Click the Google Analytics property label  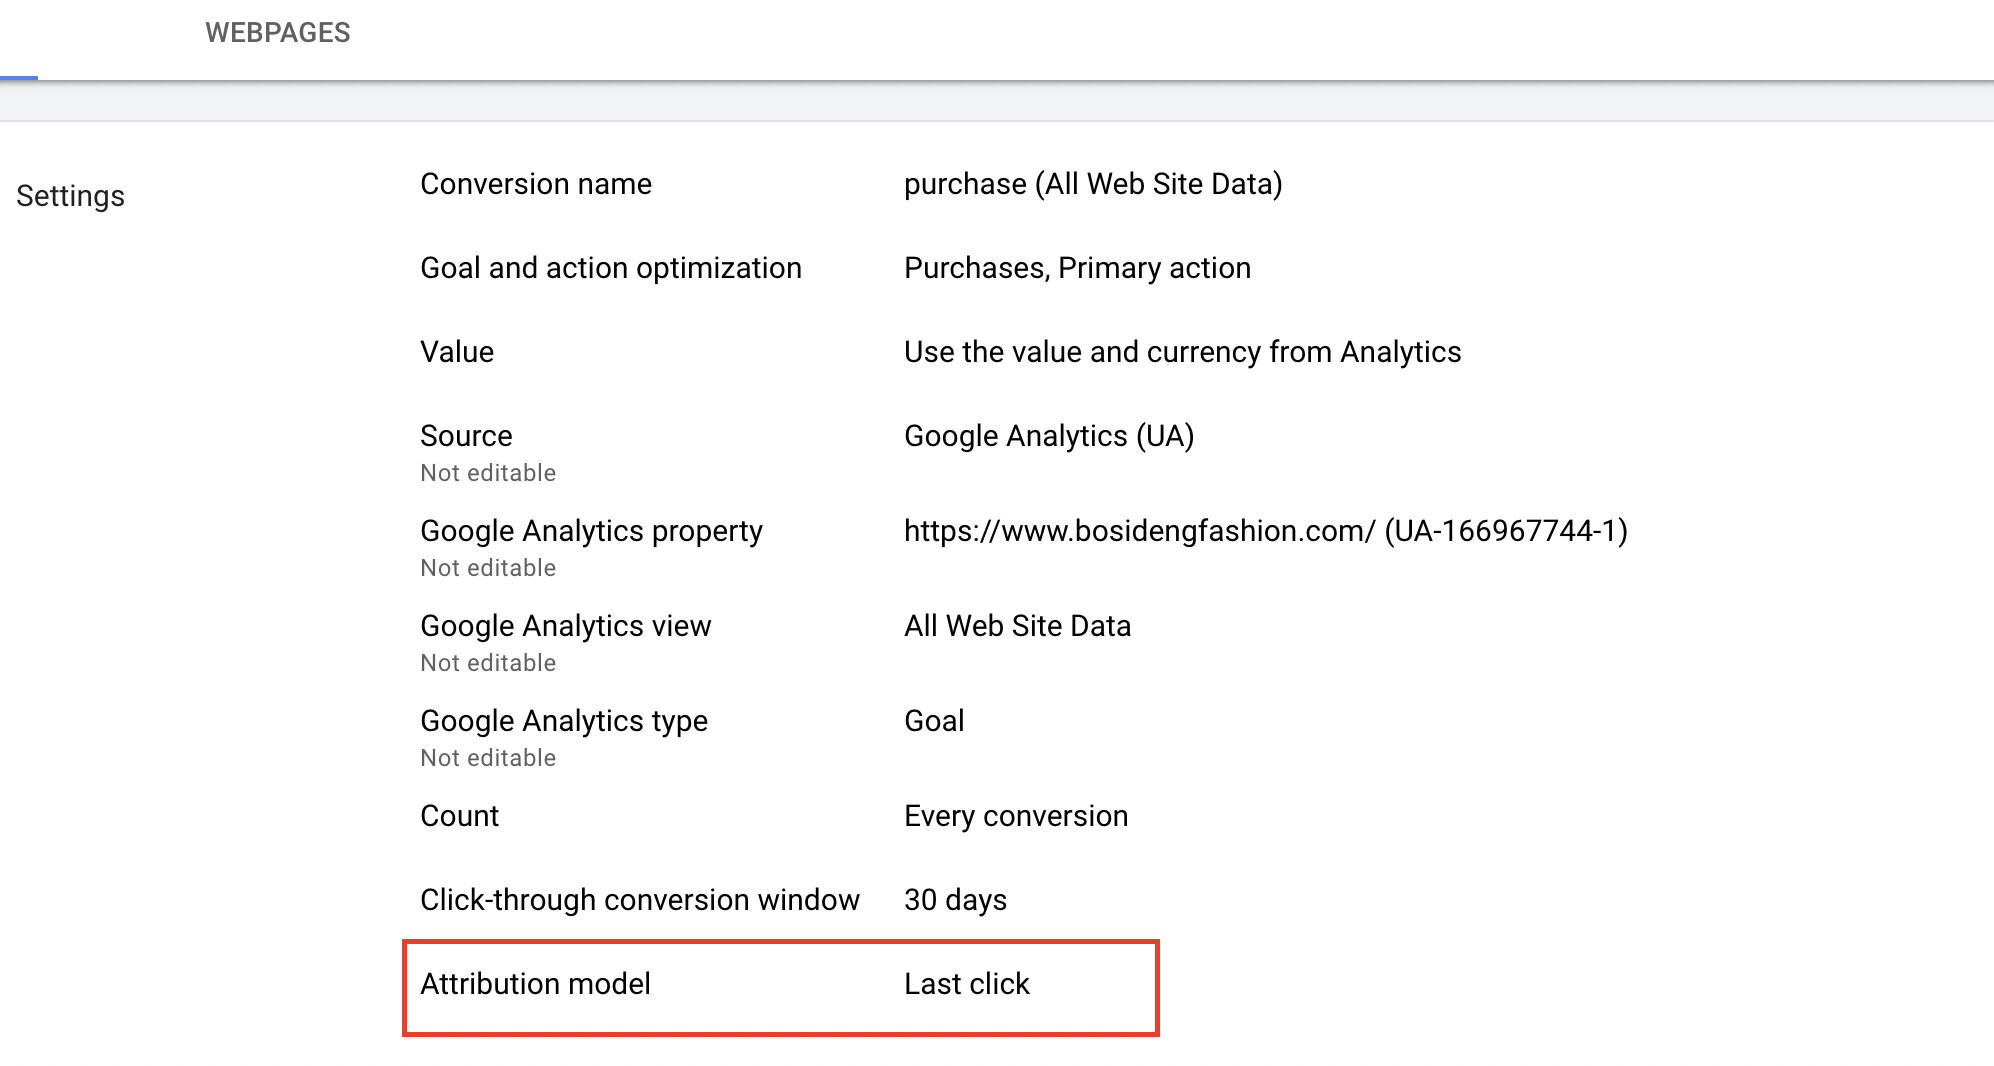(590, 531)
